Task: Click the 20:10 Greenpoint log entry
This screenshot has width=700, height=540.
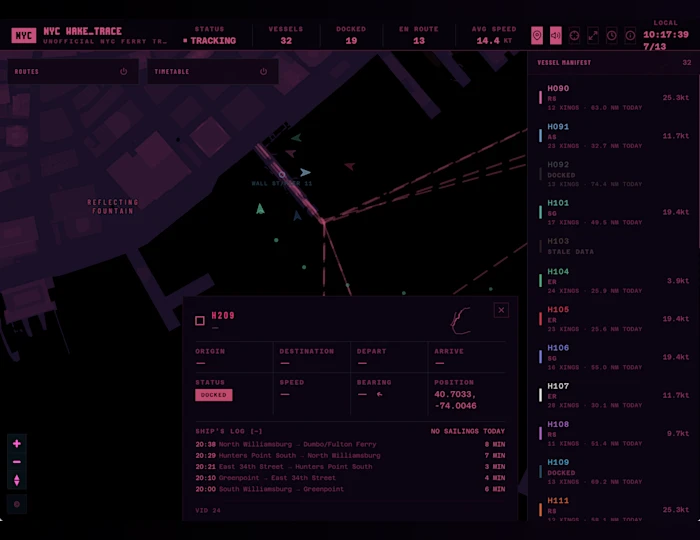Action: pyautogui.click(x=350, y=478)
